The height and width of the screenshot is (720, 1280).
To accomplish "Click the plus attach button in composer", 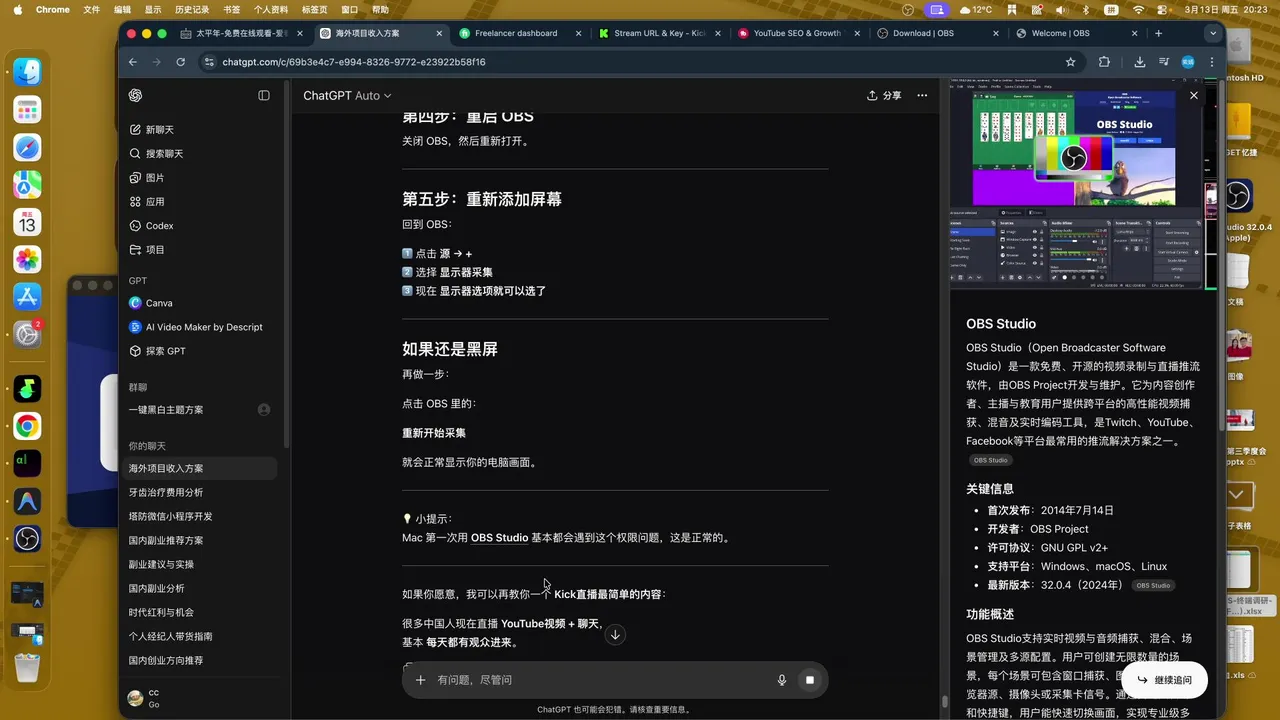I will [x=420, y=680].
